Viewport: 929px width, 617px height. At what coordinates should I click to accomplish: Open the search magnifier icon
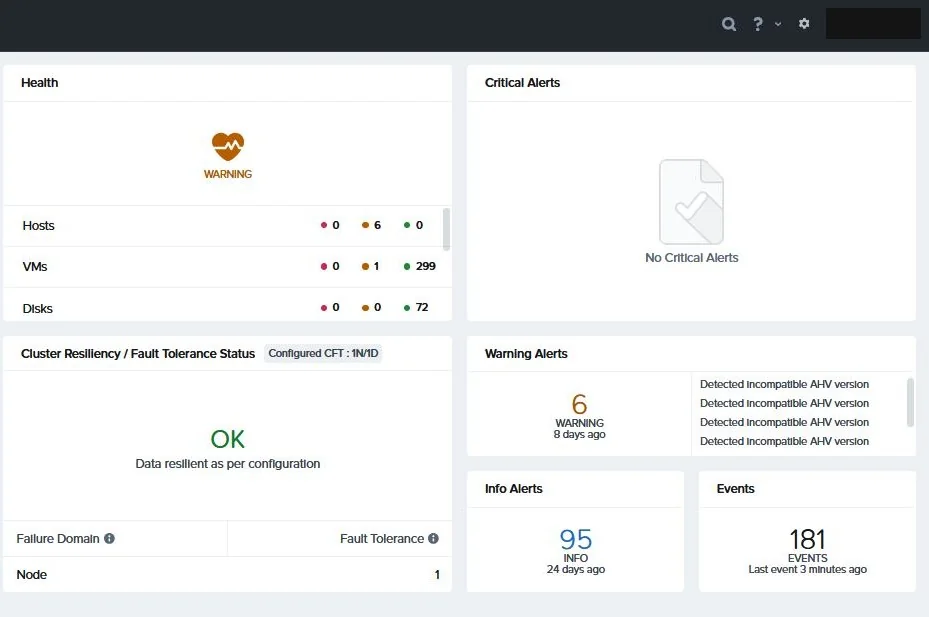pos(729,24)
